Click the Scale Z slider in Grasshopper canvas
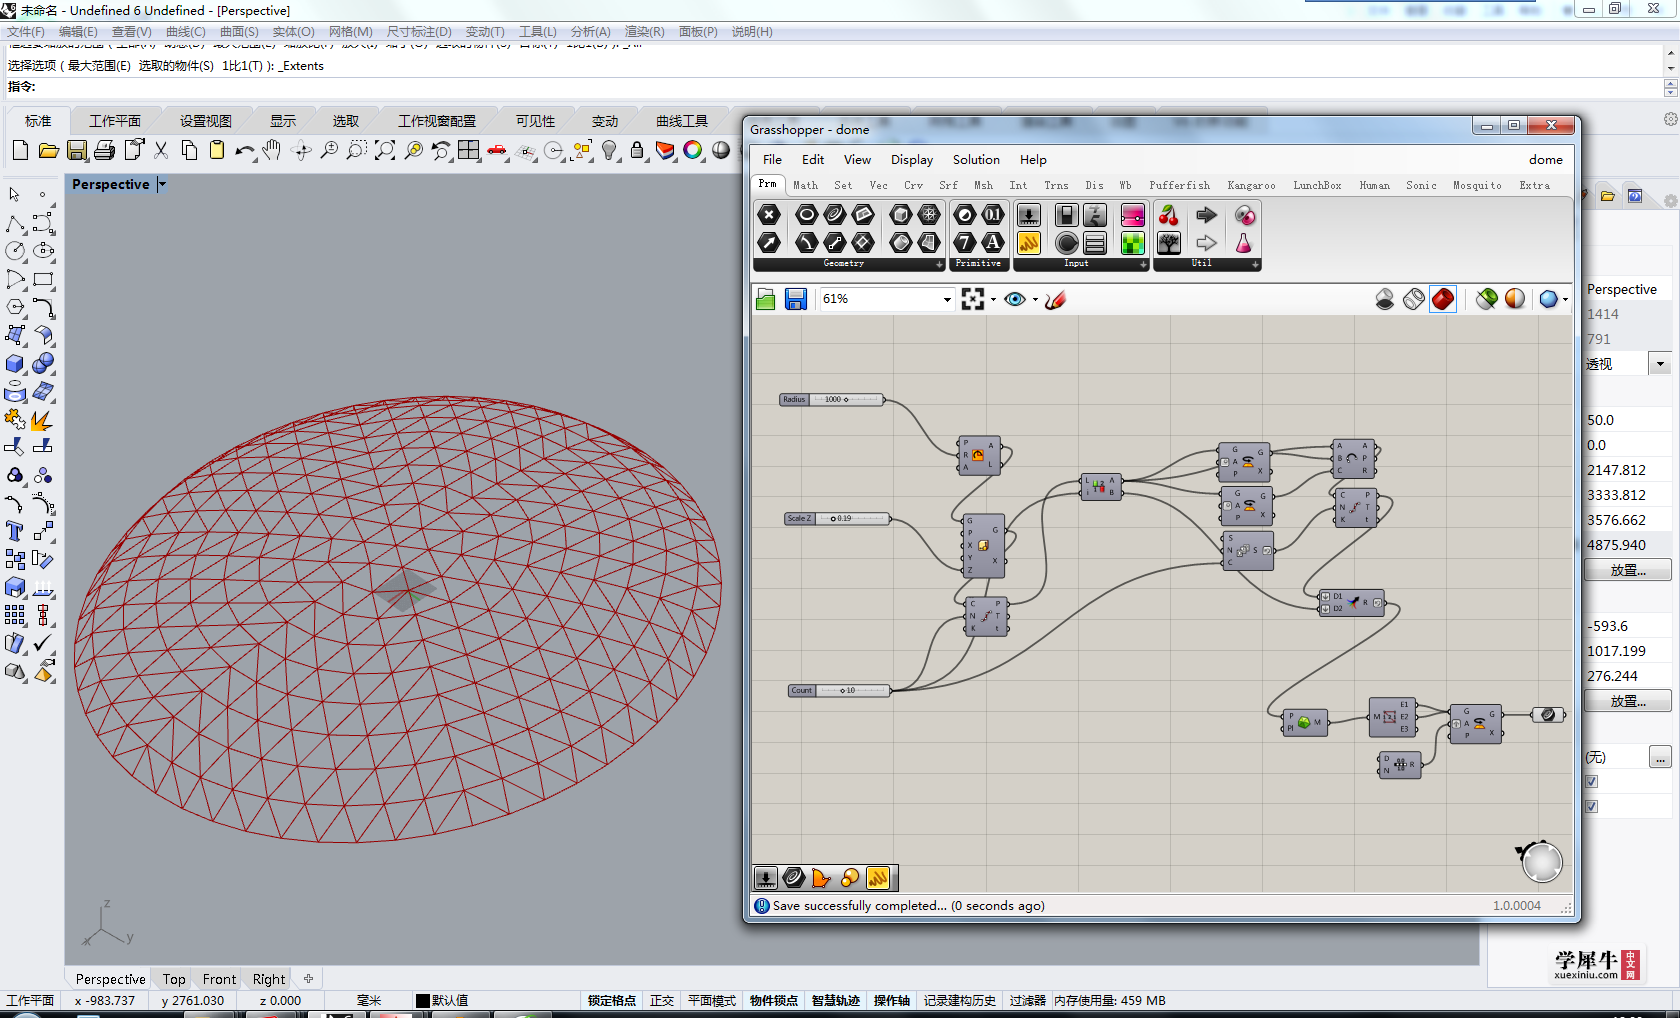 837,518
